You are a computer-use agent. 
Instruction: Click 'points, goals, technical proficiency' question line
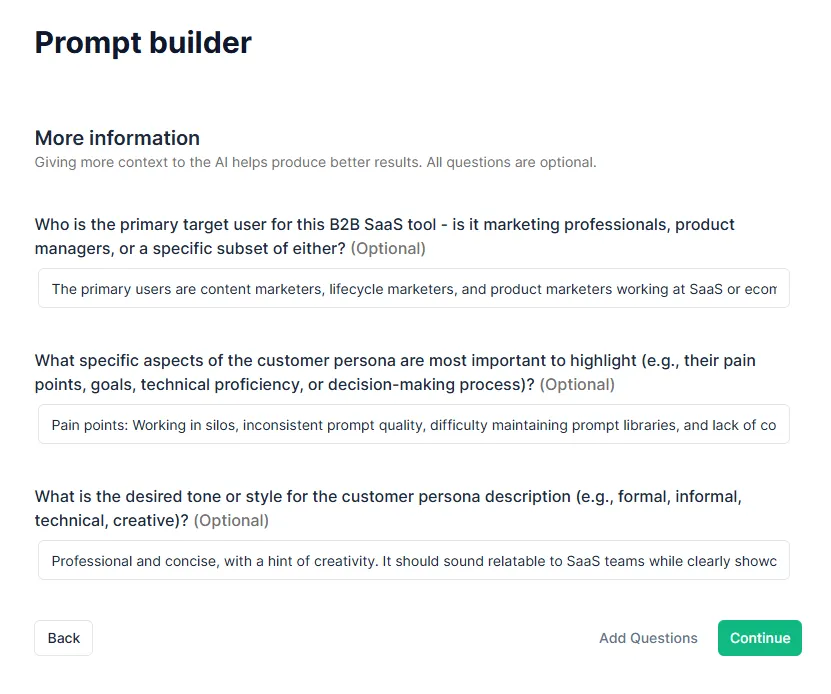click(x=284, y=384)
